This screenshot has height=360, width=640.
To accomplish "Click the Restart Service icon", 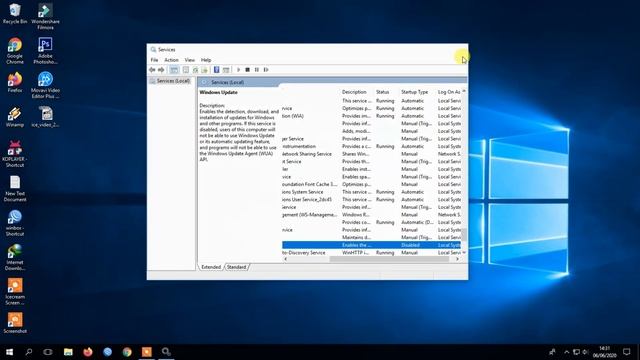I will click(266, 70).
